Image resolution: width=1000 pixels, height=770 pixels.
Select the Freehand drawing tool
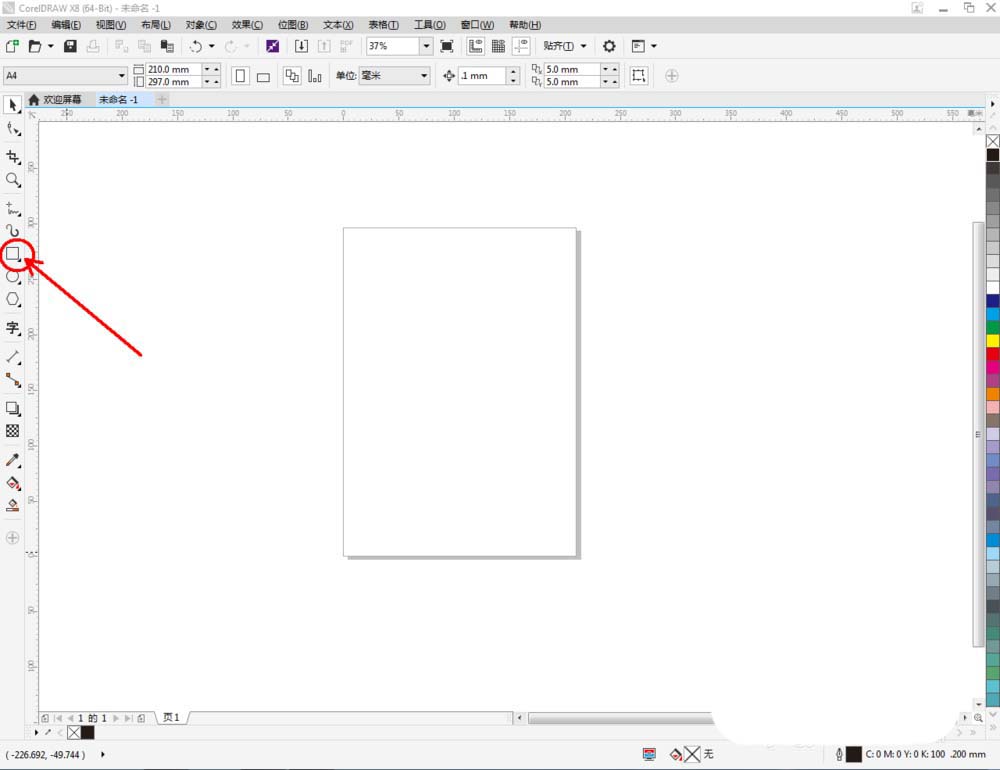(13, 209)
